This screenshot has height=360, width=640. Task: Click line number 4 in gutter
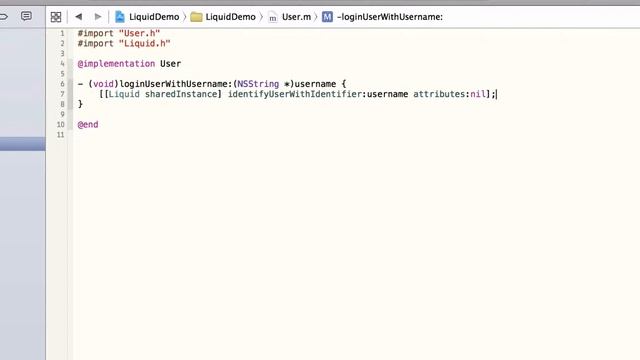pos(62,64)
